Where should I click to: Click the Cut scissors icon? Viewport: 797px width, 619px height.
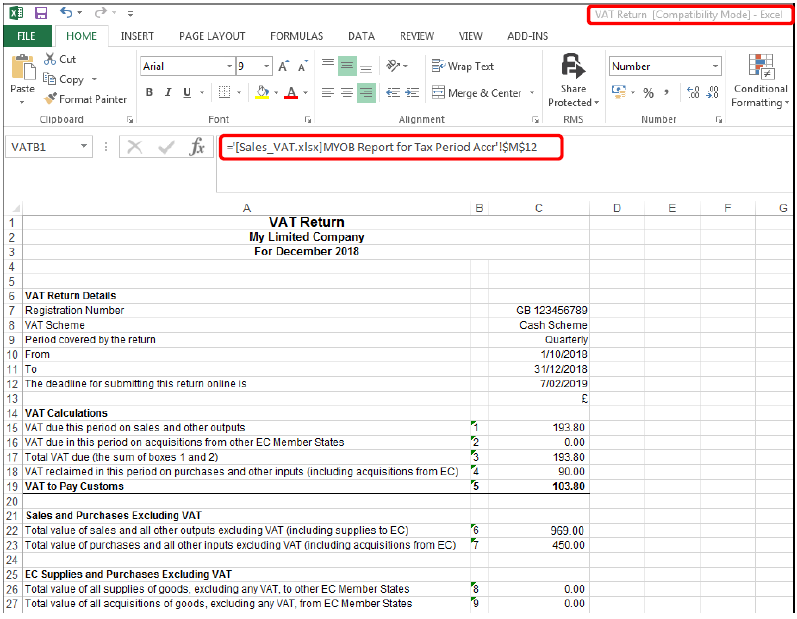[x=50, y=59]
